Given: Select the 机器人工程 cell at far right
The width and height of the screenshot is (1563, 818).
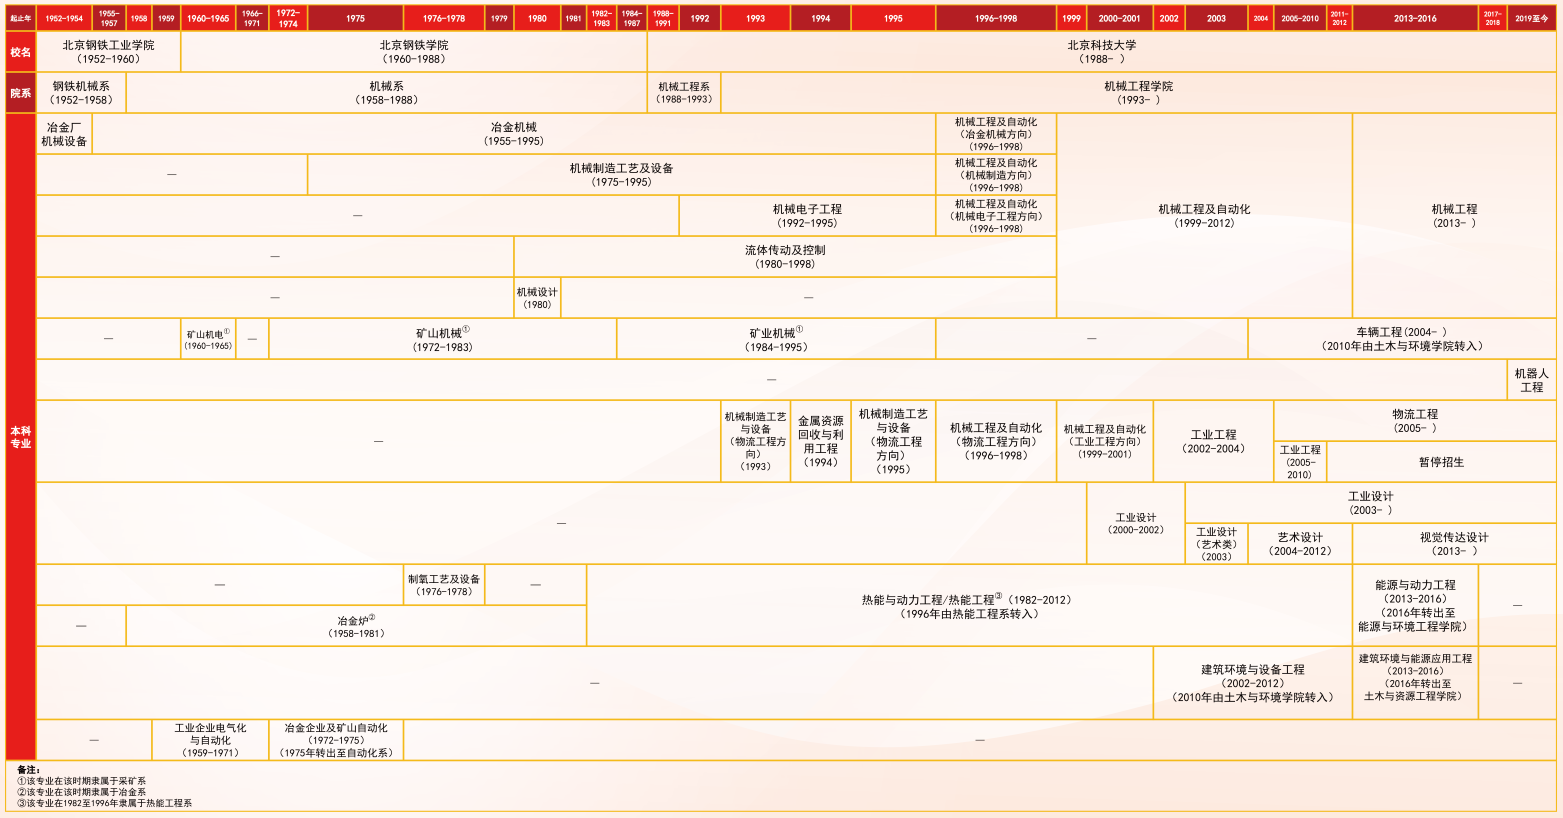Looking at the screenshot, I should click(1534, 379).
